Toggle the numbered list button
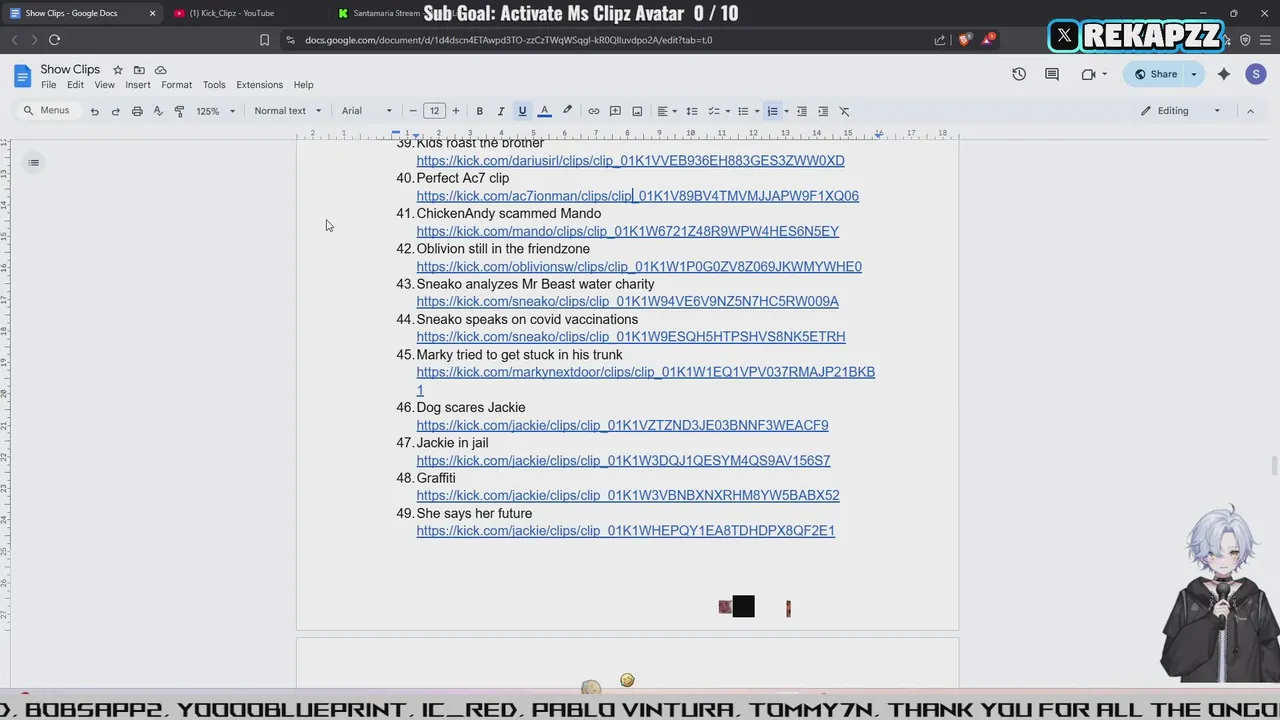The width and height of the screenshot is (1280, 720). click(x=772, y=111)
